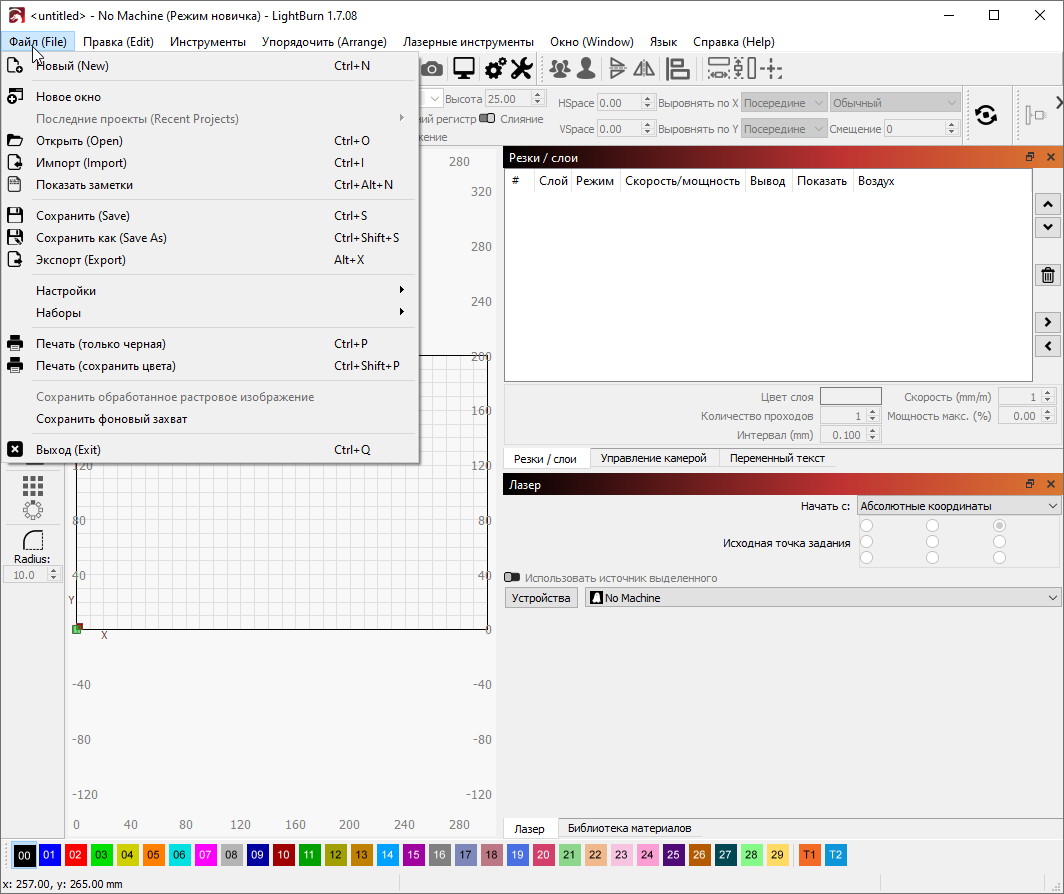Open the preview monitor icon
Image resolution: width=1064 pixels, height=894 pixels.
[464, 69]
